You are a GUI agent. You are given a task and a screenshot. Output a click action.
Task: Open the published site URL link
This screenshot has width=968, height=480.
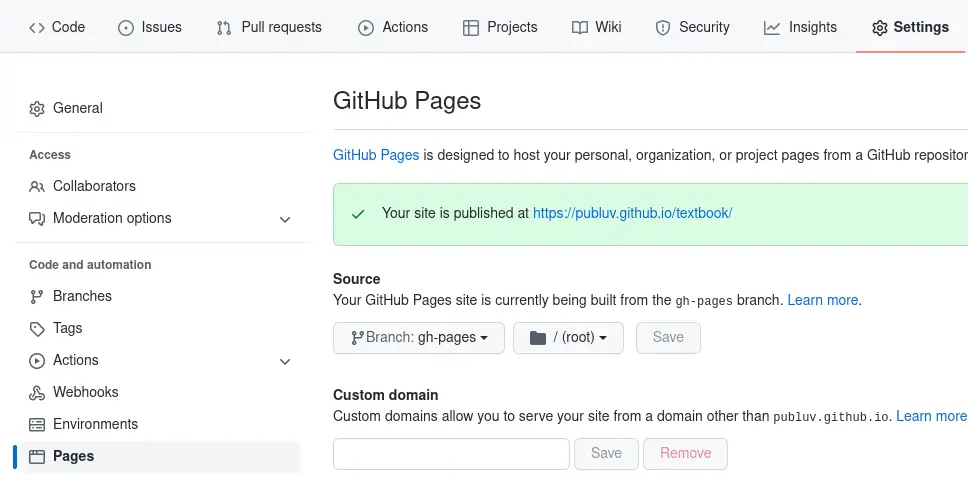point(632,213)
